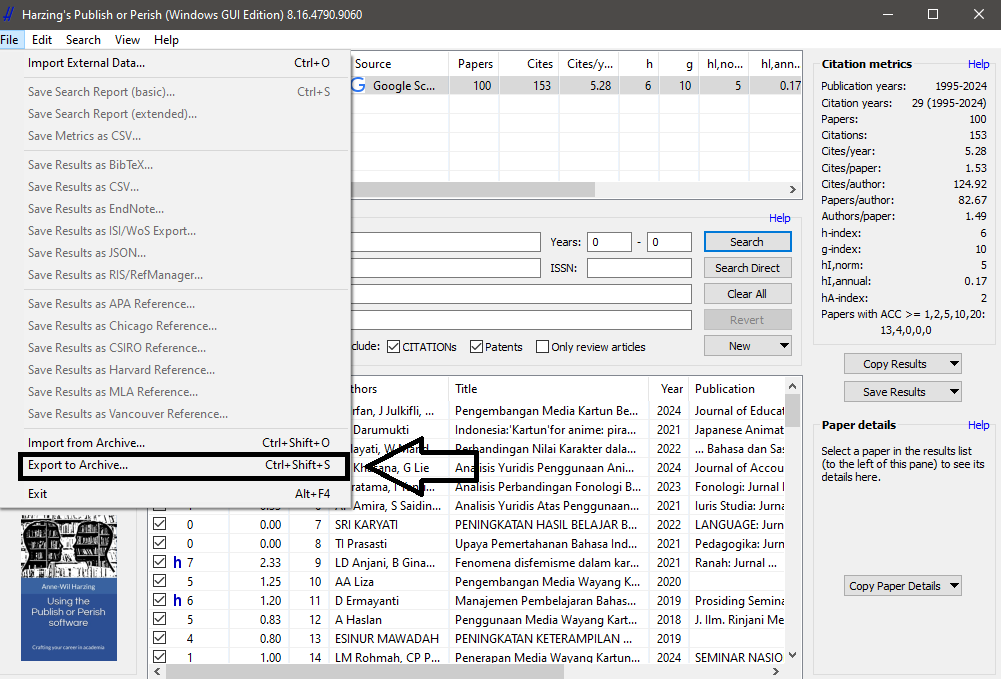Click the ISSN input field
Viewport: 1001px width, 679px height.
639,268
